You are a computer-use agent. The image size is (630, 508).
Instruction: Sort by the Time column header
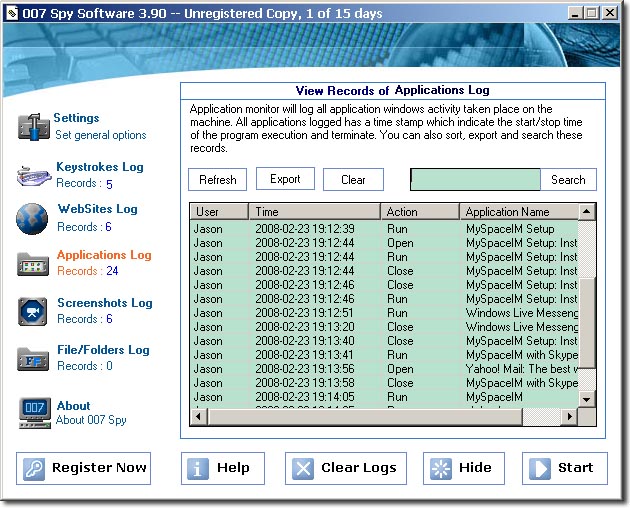click(x=315, y=212)
